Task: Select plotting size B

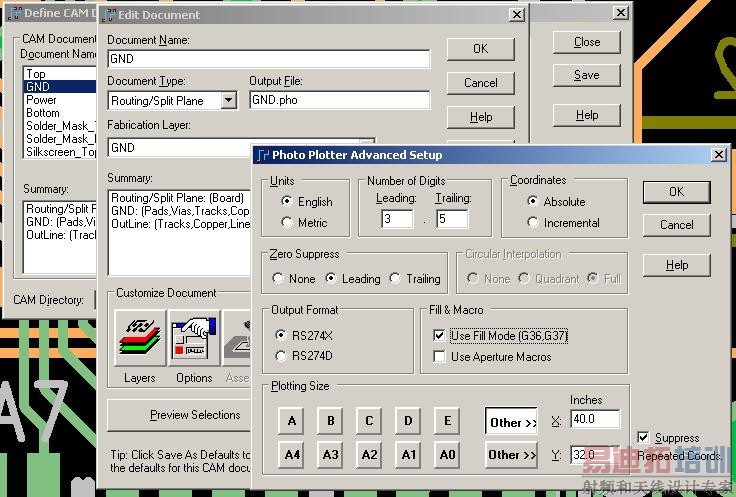Action: tap(330, 421)
